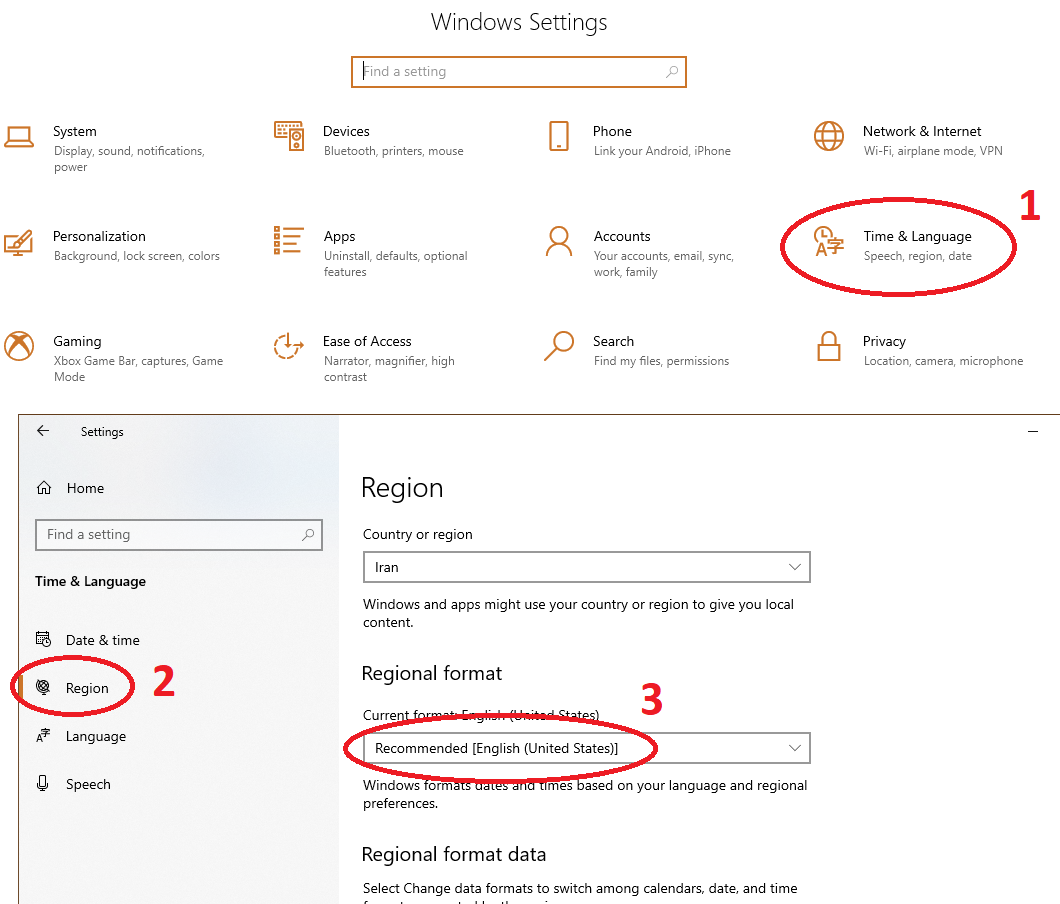Screen dimensions: 1060x904
Task: Select Region in the sidebar
Action: pos(87,688)
